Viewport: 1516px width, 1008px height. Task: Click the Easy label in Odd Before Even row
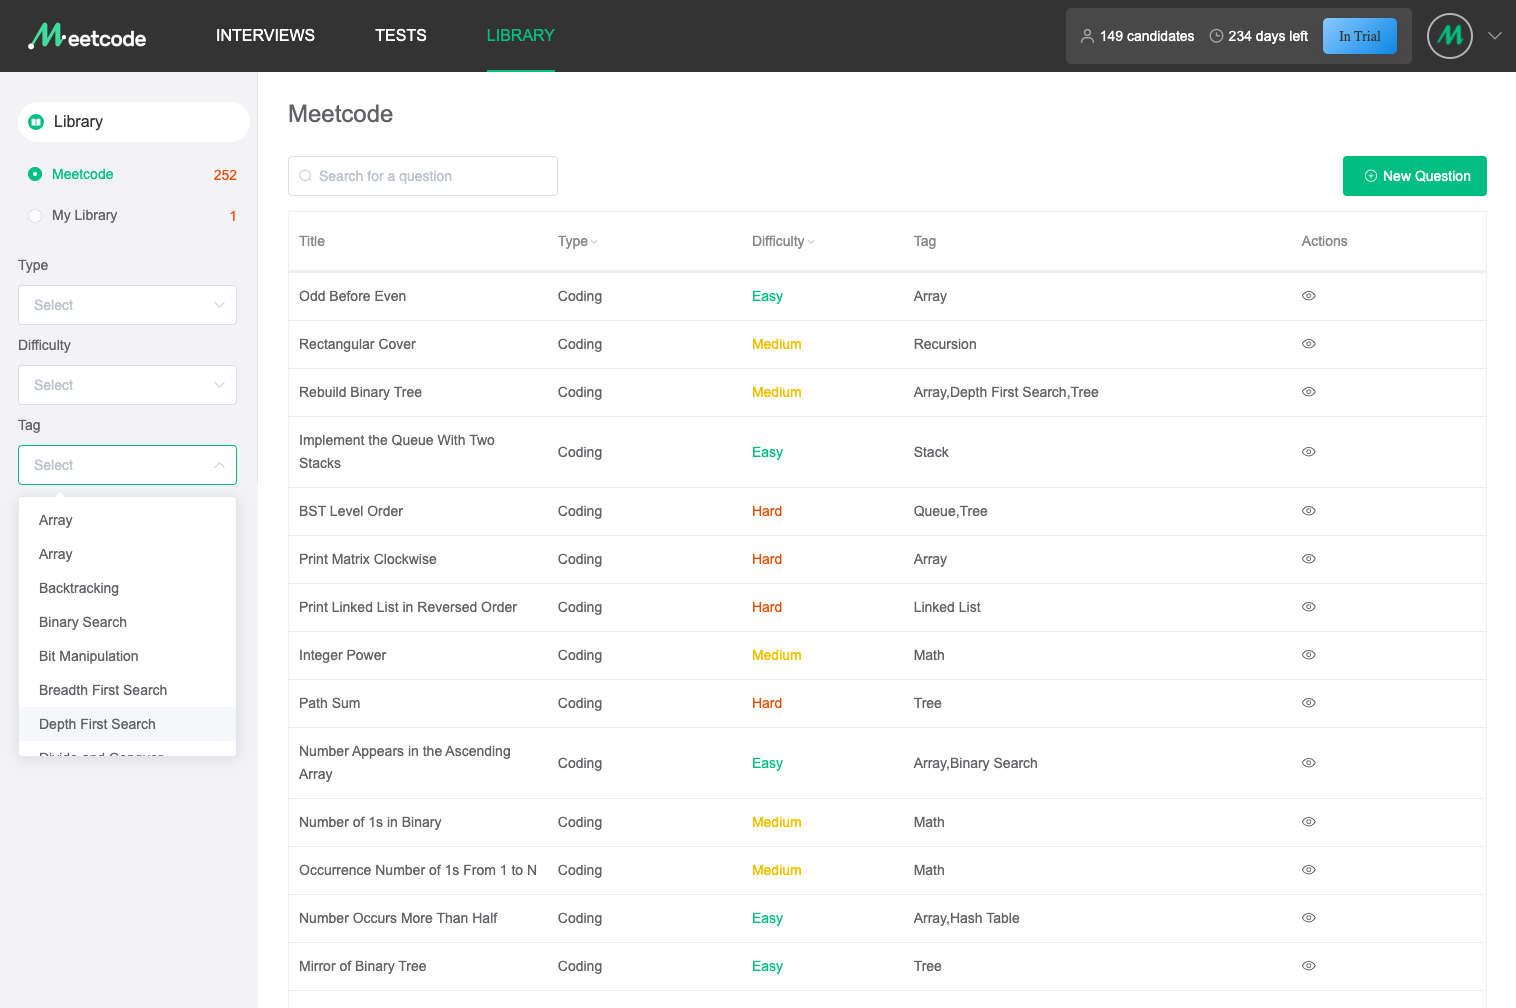767,296
